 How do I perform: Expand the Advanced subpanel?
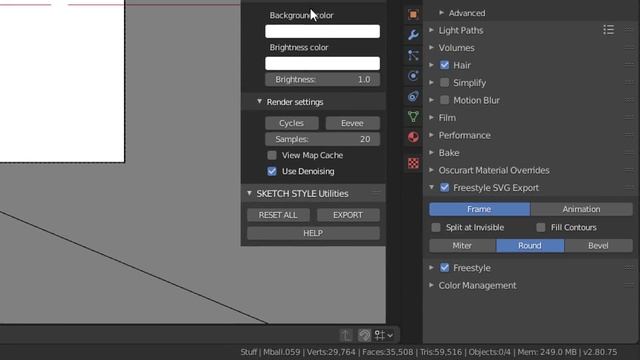click(442, 13)
